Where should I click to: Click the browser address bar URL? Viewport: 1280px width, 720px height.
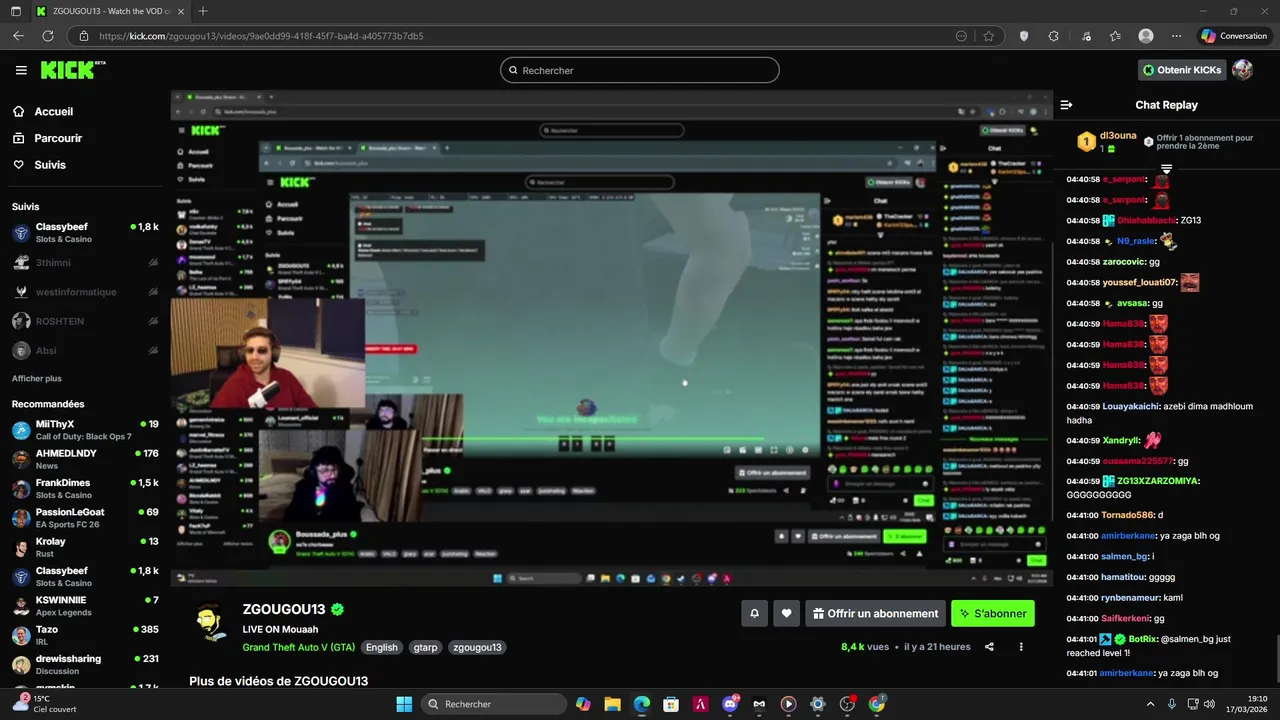pyautogui.click(x=261, y=36)
